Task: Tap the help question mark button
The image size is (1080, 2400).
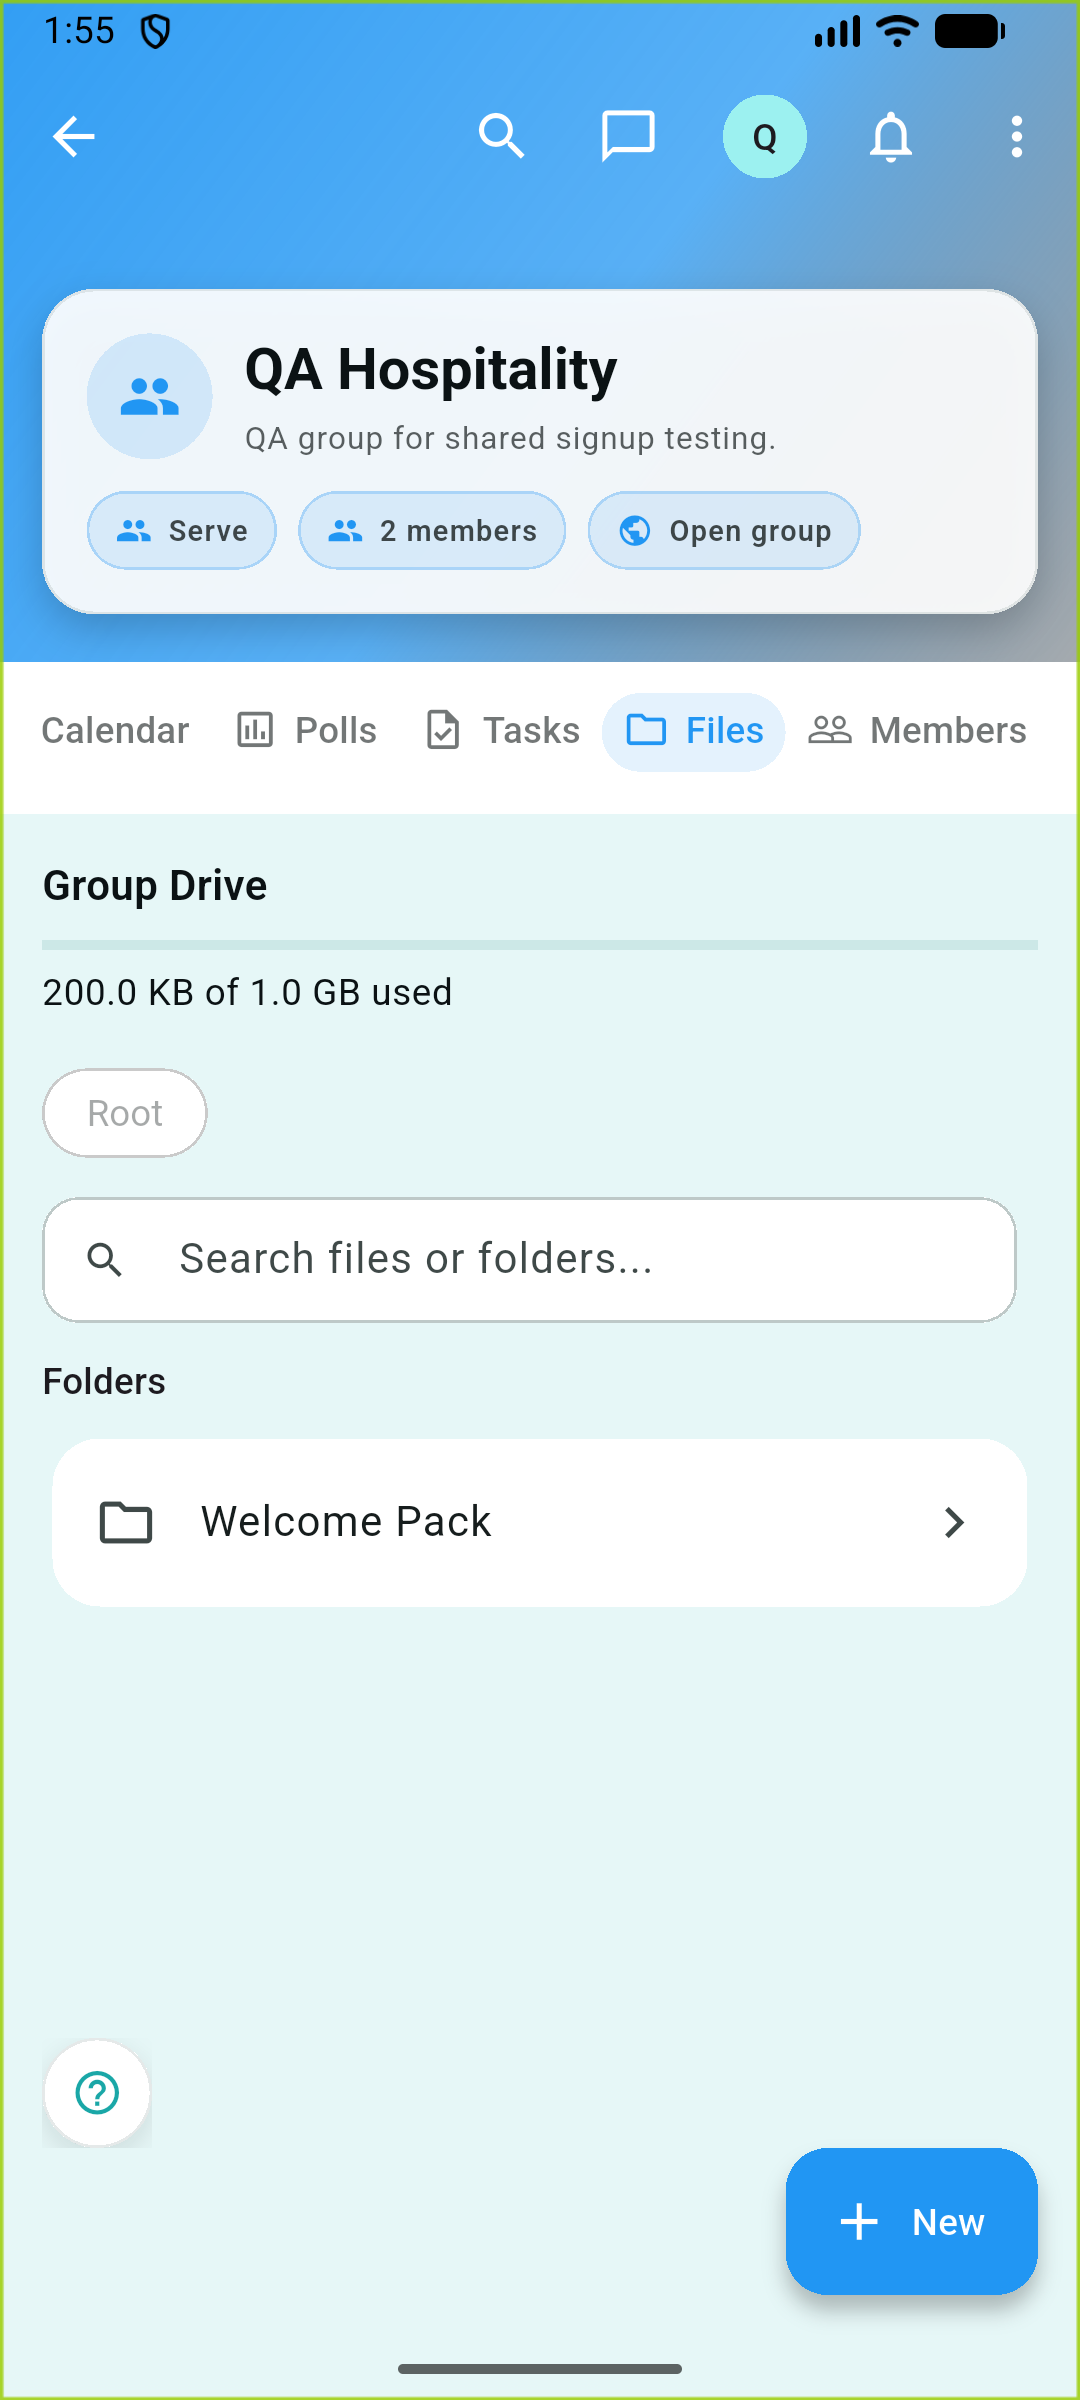Action: coord(98,2093)
